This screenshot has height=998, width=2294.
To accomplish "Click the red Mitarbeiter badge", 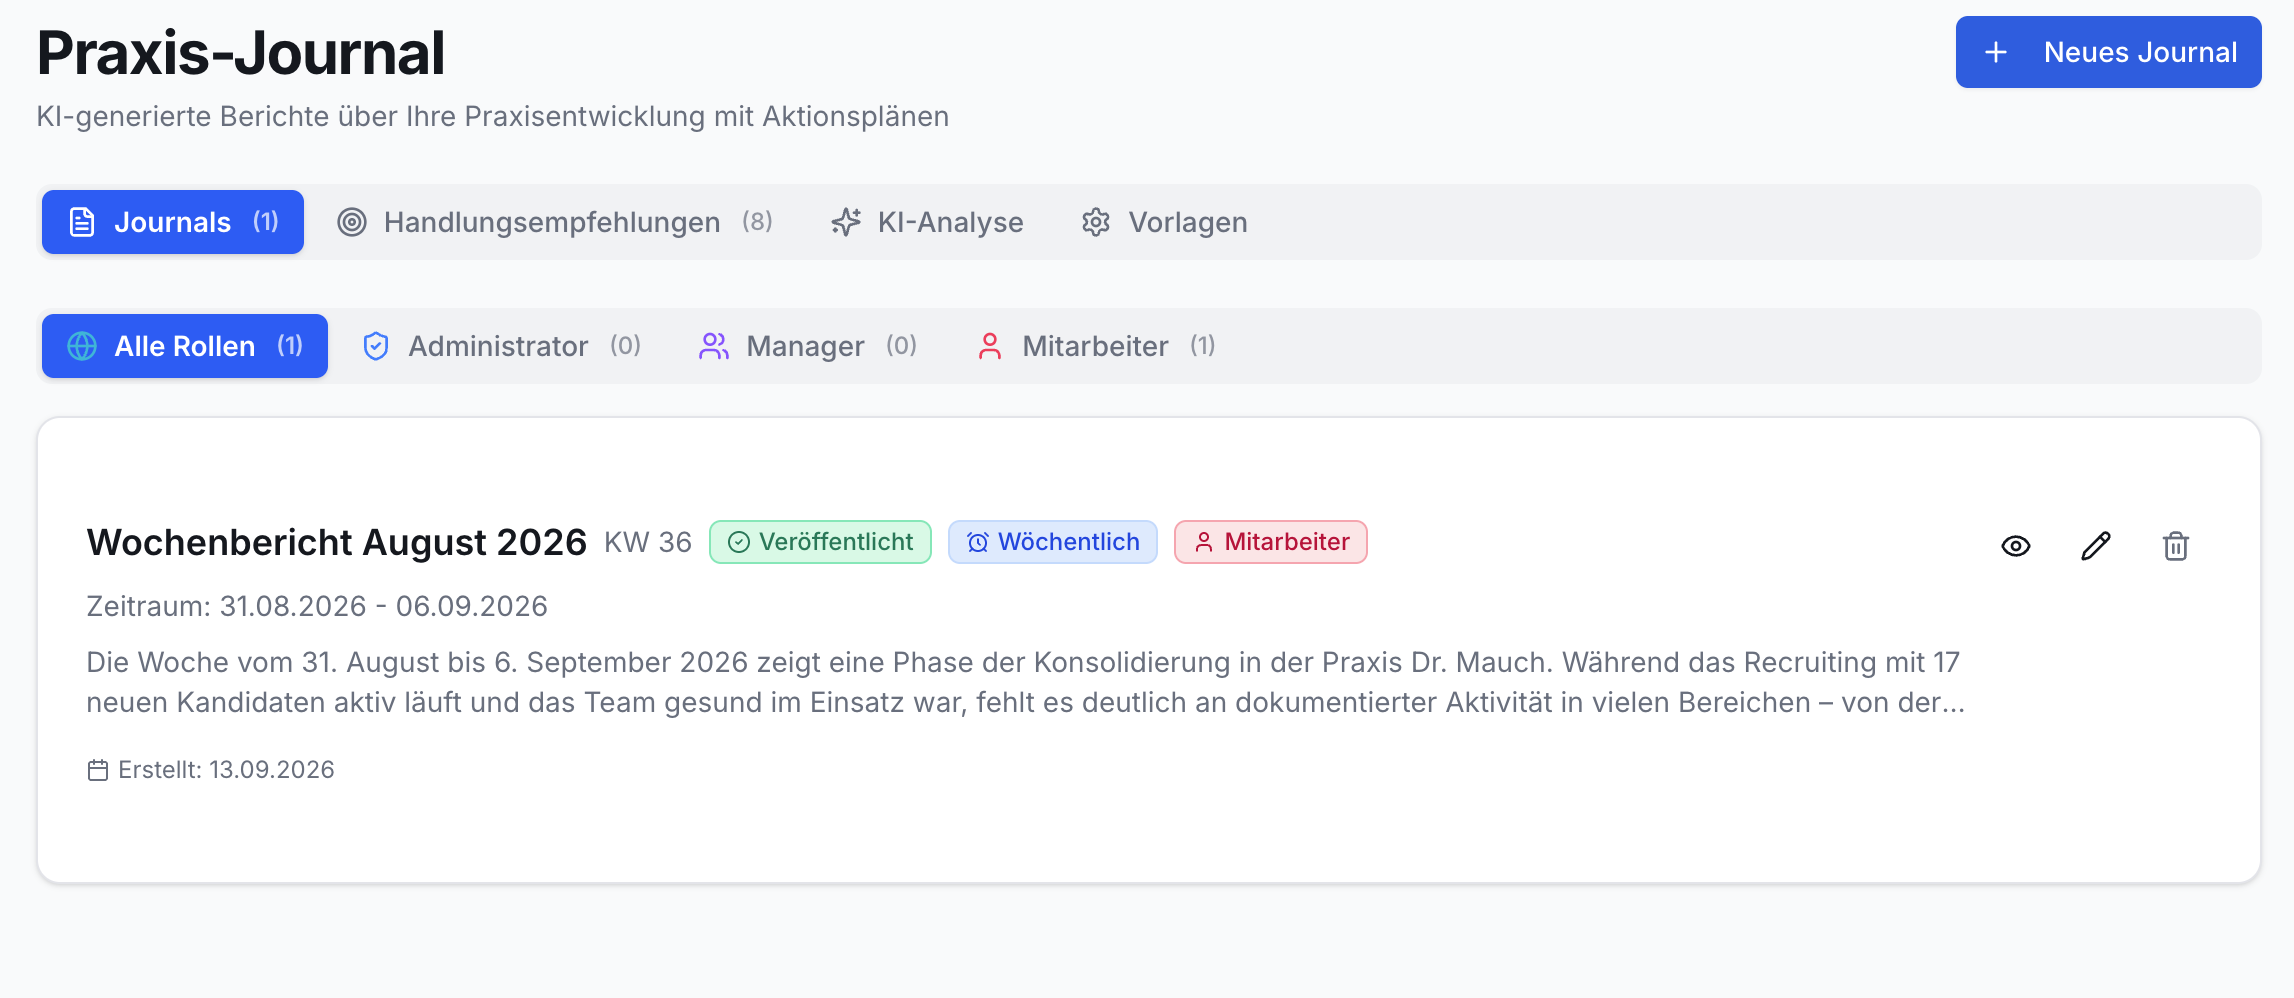I will [1271, 542].
